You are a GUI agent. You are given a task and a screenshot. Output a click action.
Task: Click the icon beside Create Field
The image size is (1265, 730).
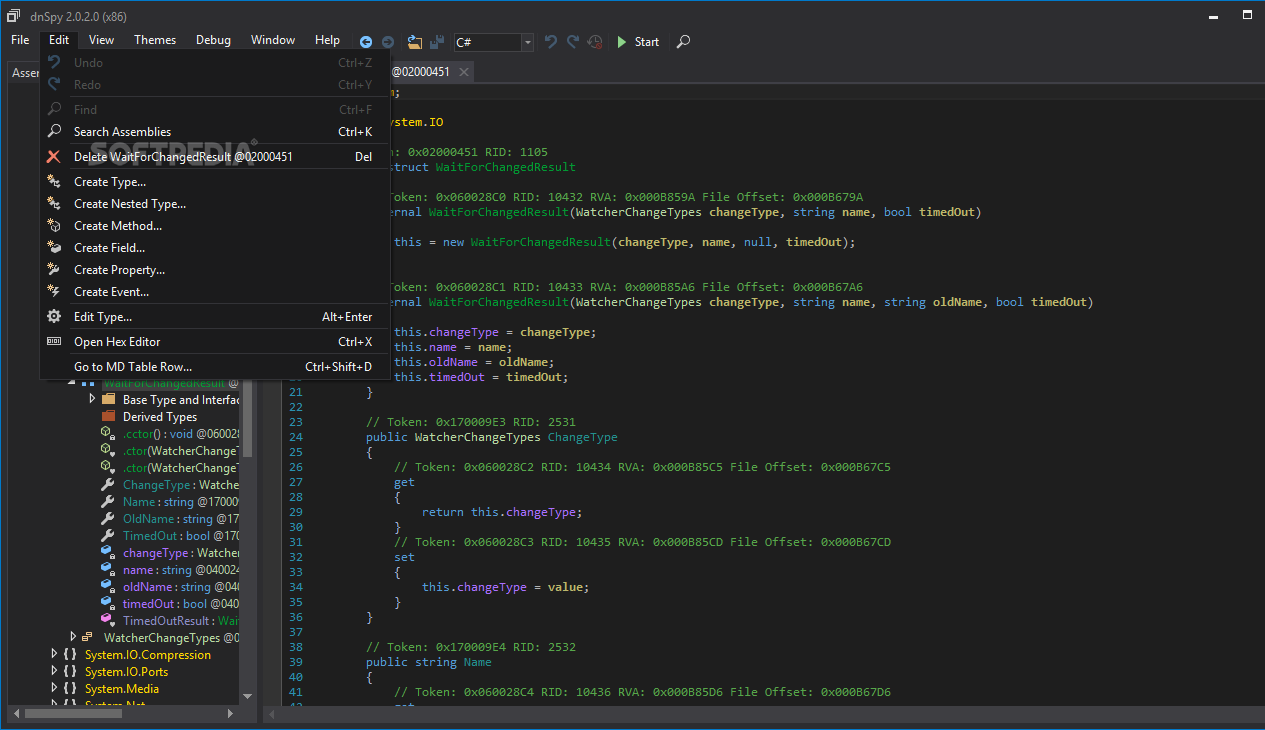(54, 248)
